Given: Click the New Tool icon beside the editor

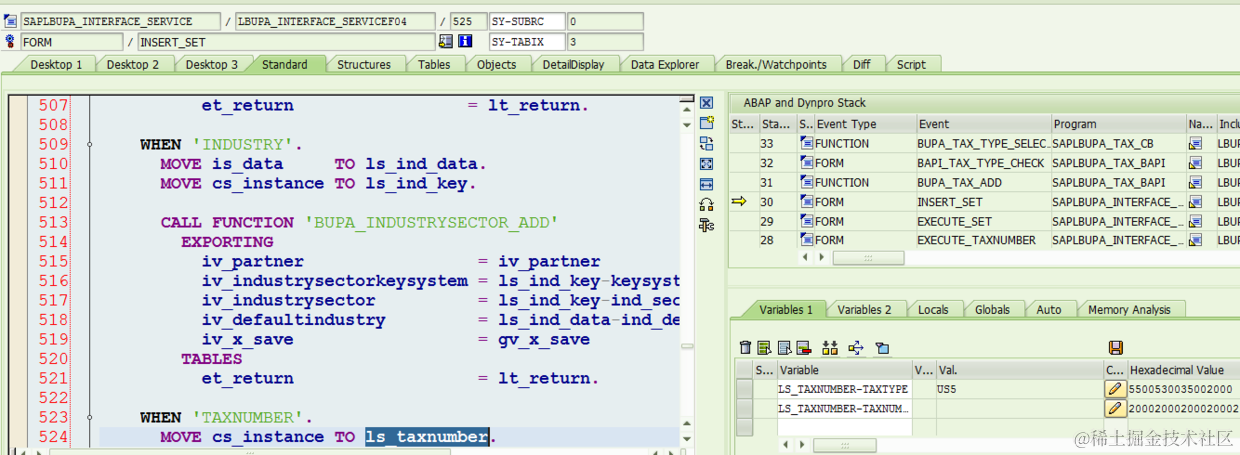Looking at the screenshot, I should (706, 123).
